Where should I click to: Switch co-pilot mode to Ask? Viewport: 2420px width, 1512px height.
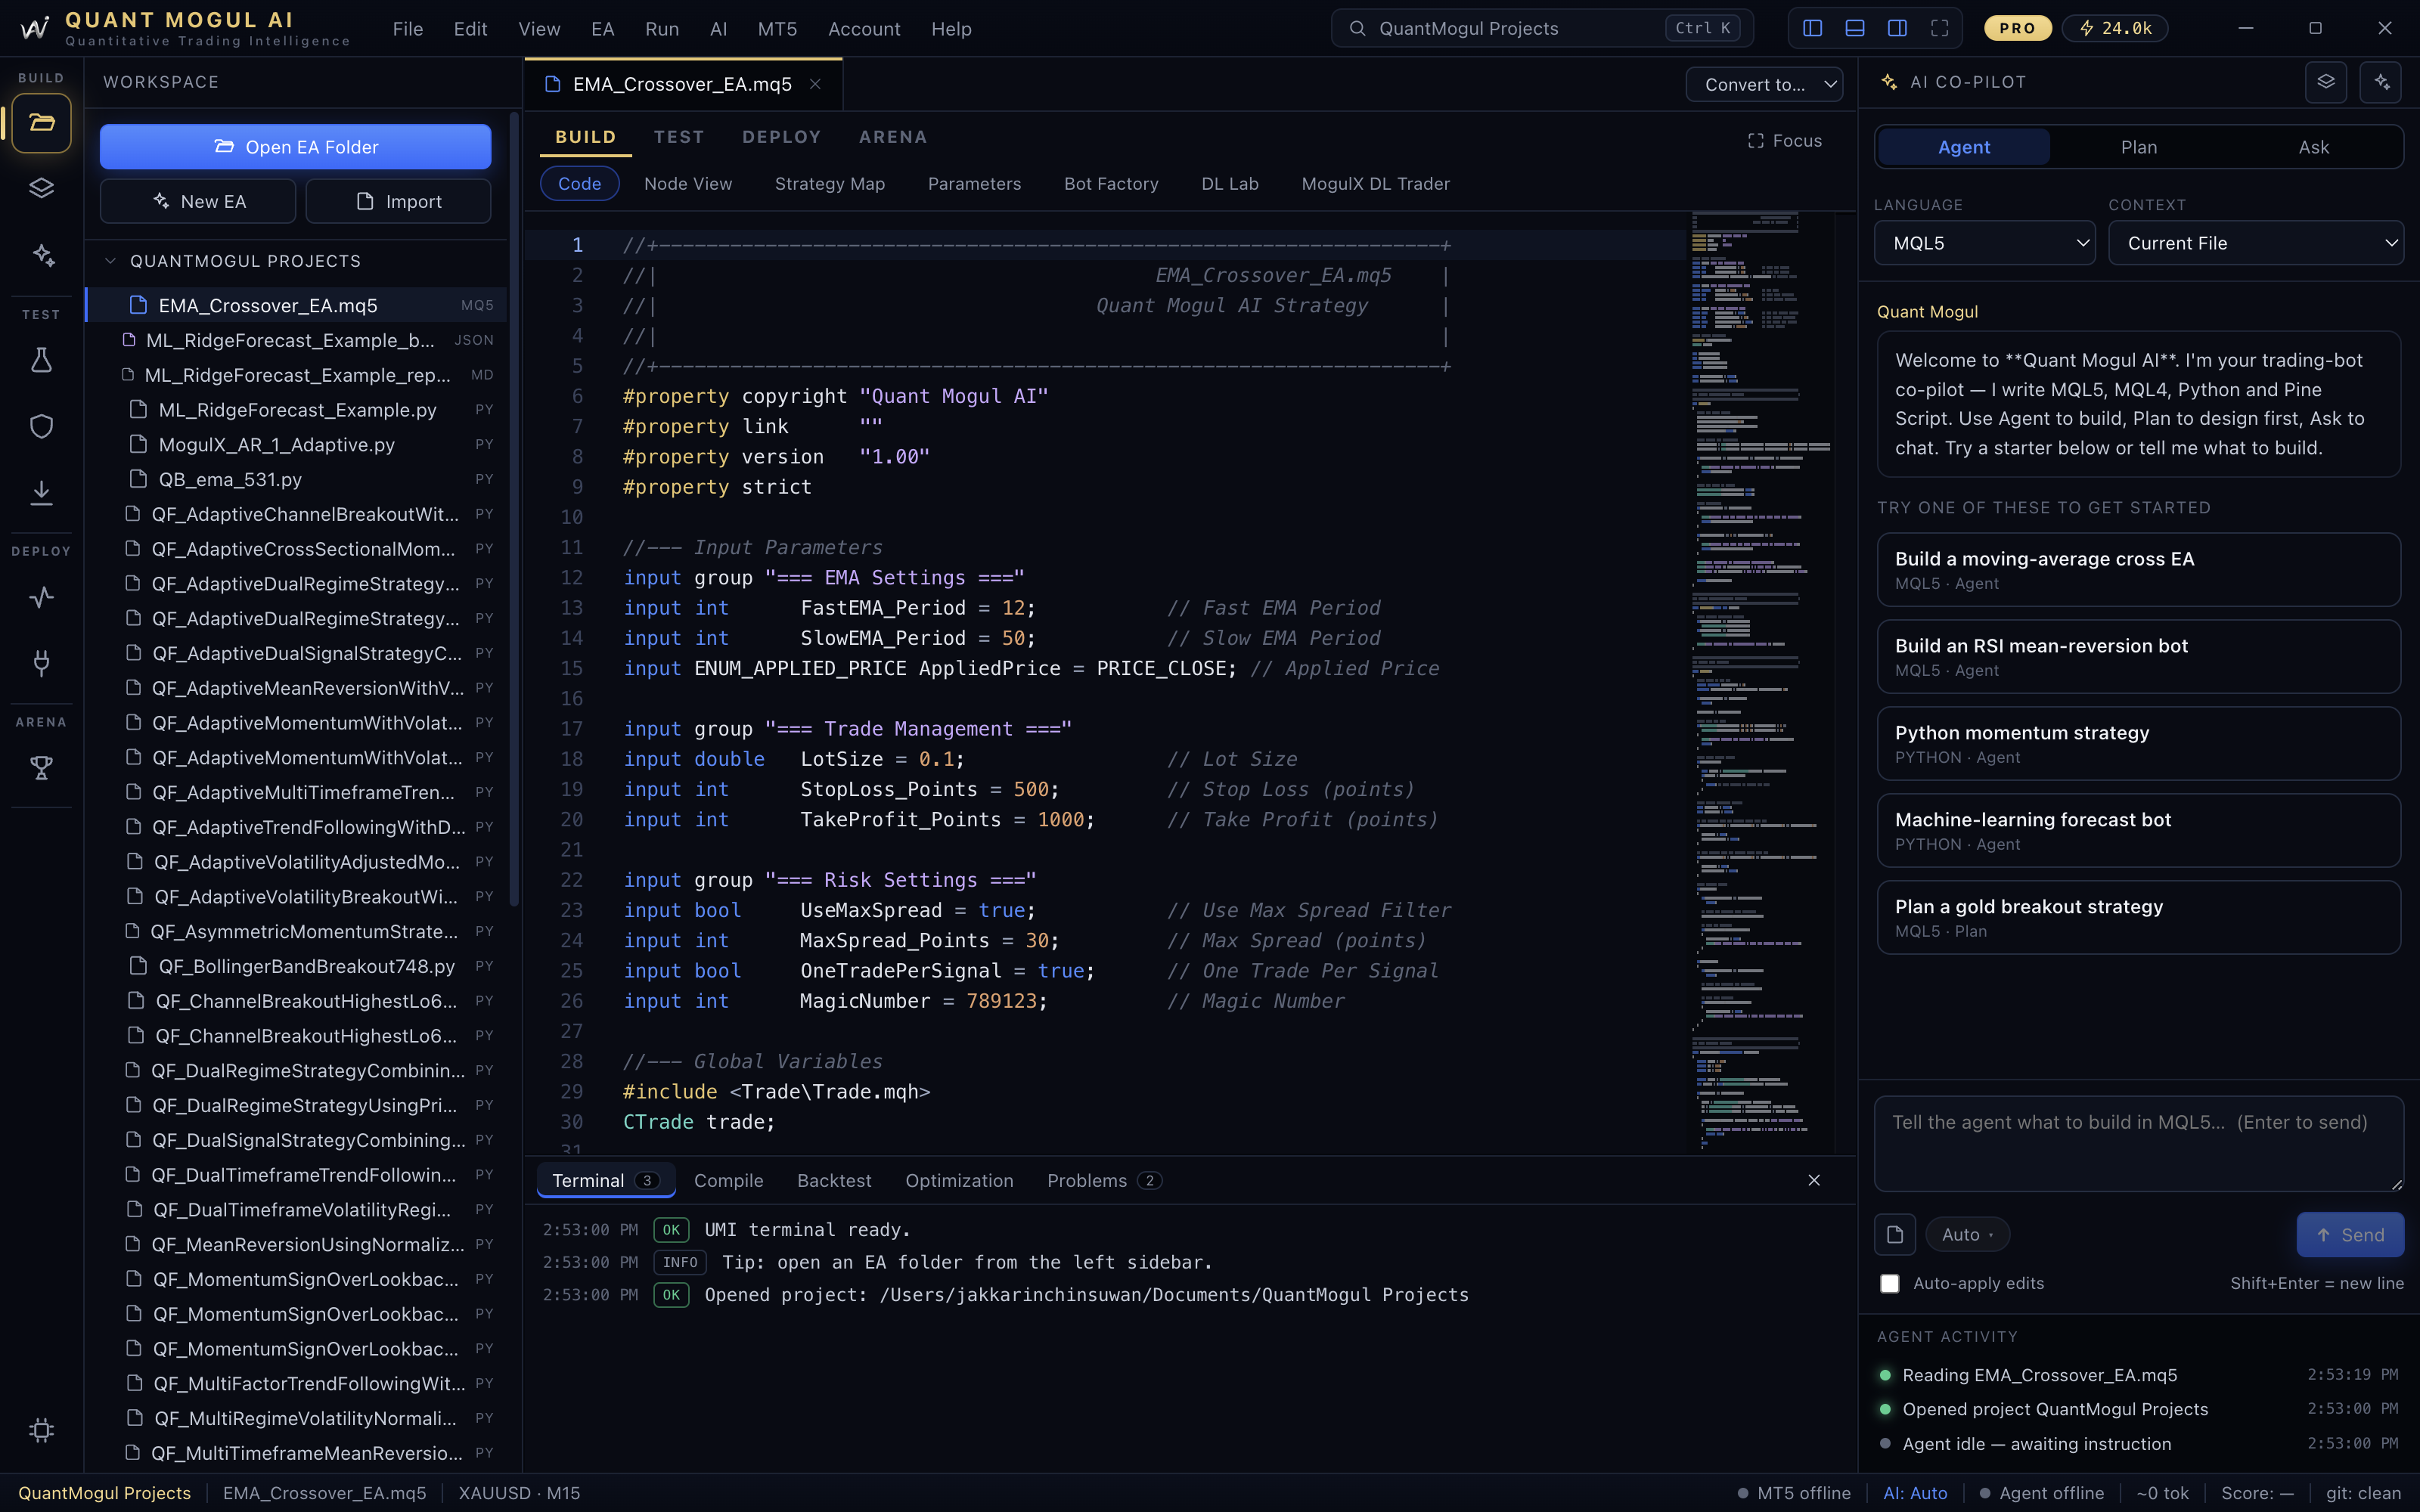[x=2313, y=147]
